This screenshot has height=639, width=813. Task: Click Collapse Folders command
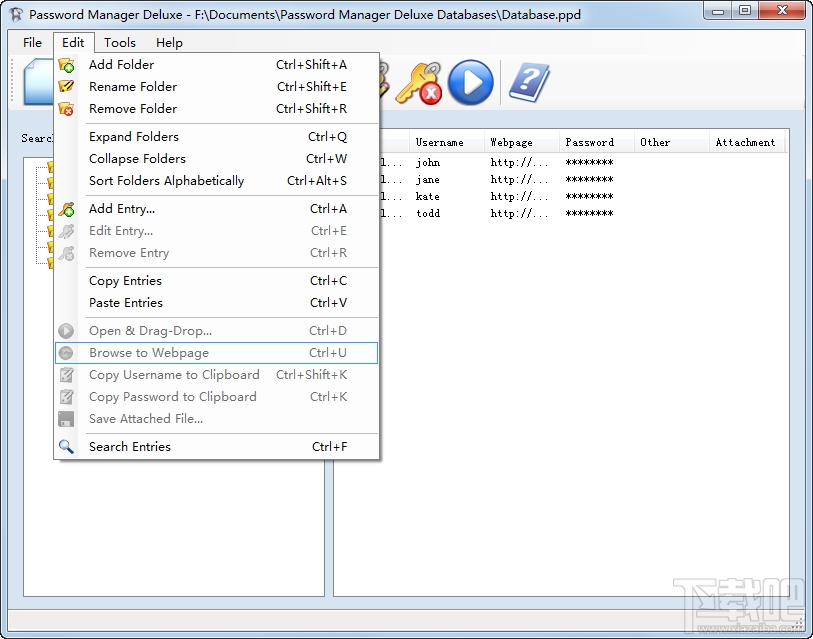136,158
